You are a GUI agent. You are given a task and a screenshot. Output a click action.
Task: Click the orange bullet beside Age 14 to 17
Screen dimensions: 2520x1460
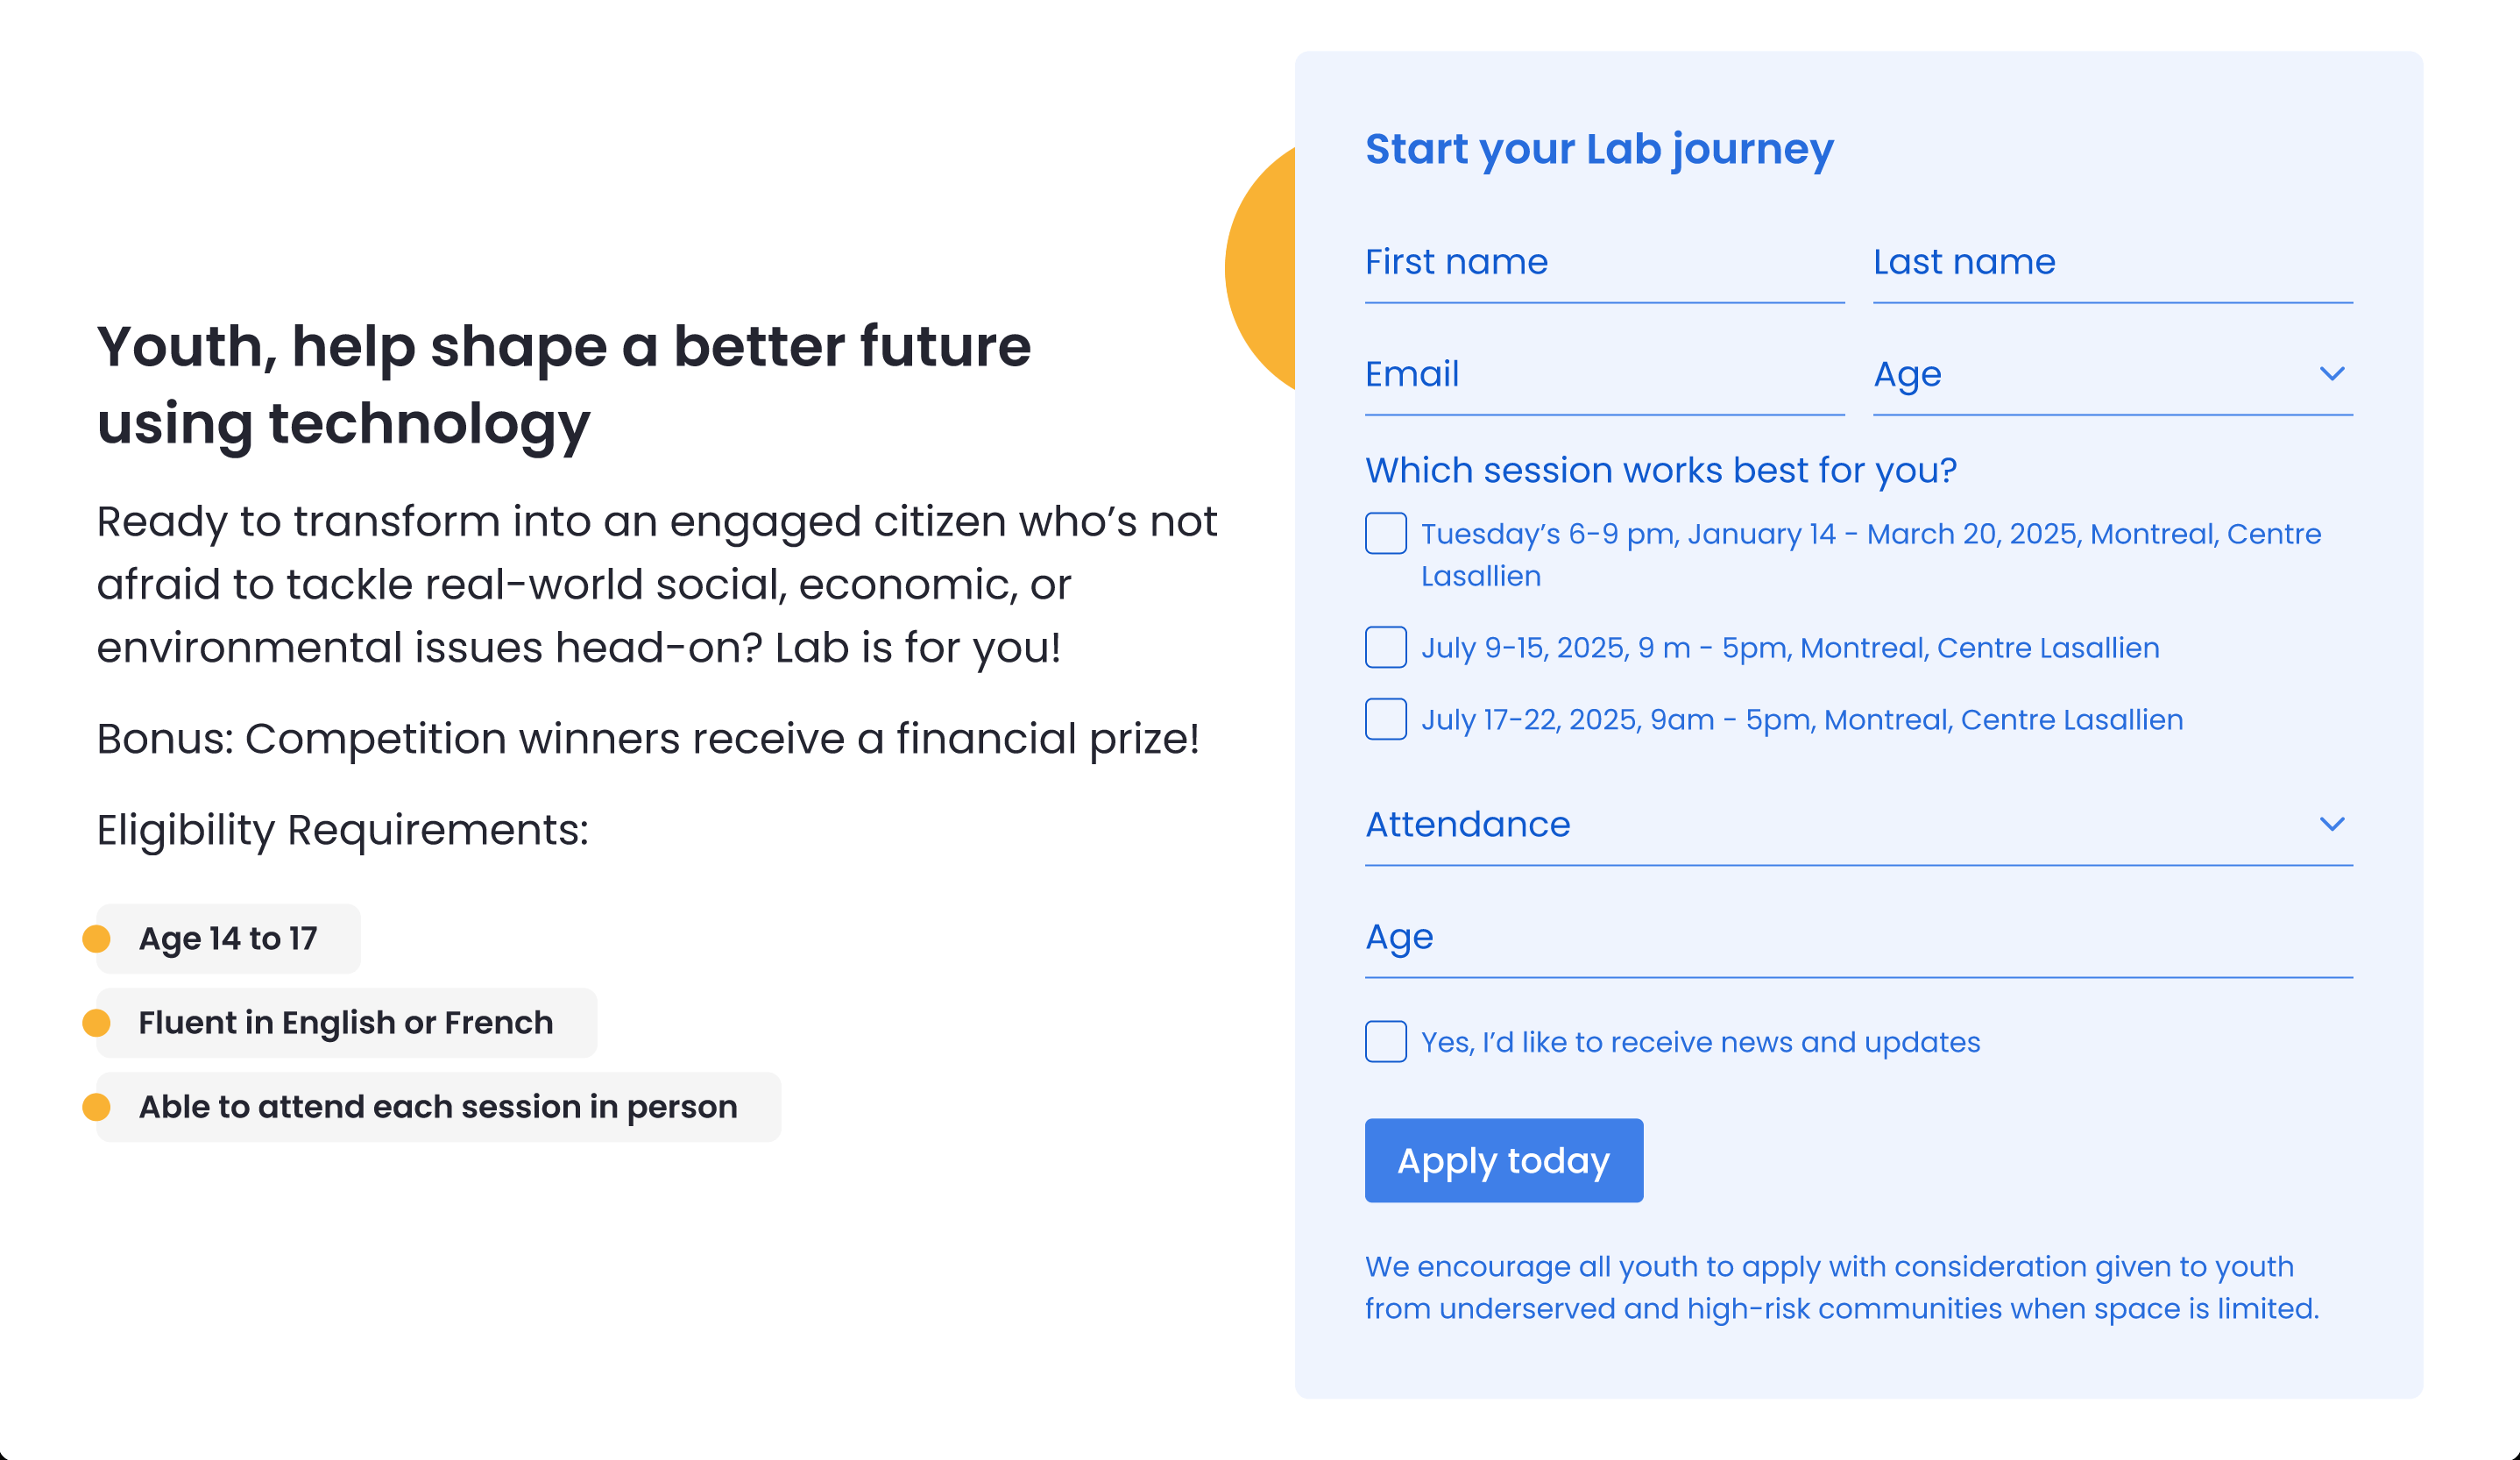[96, 938]
